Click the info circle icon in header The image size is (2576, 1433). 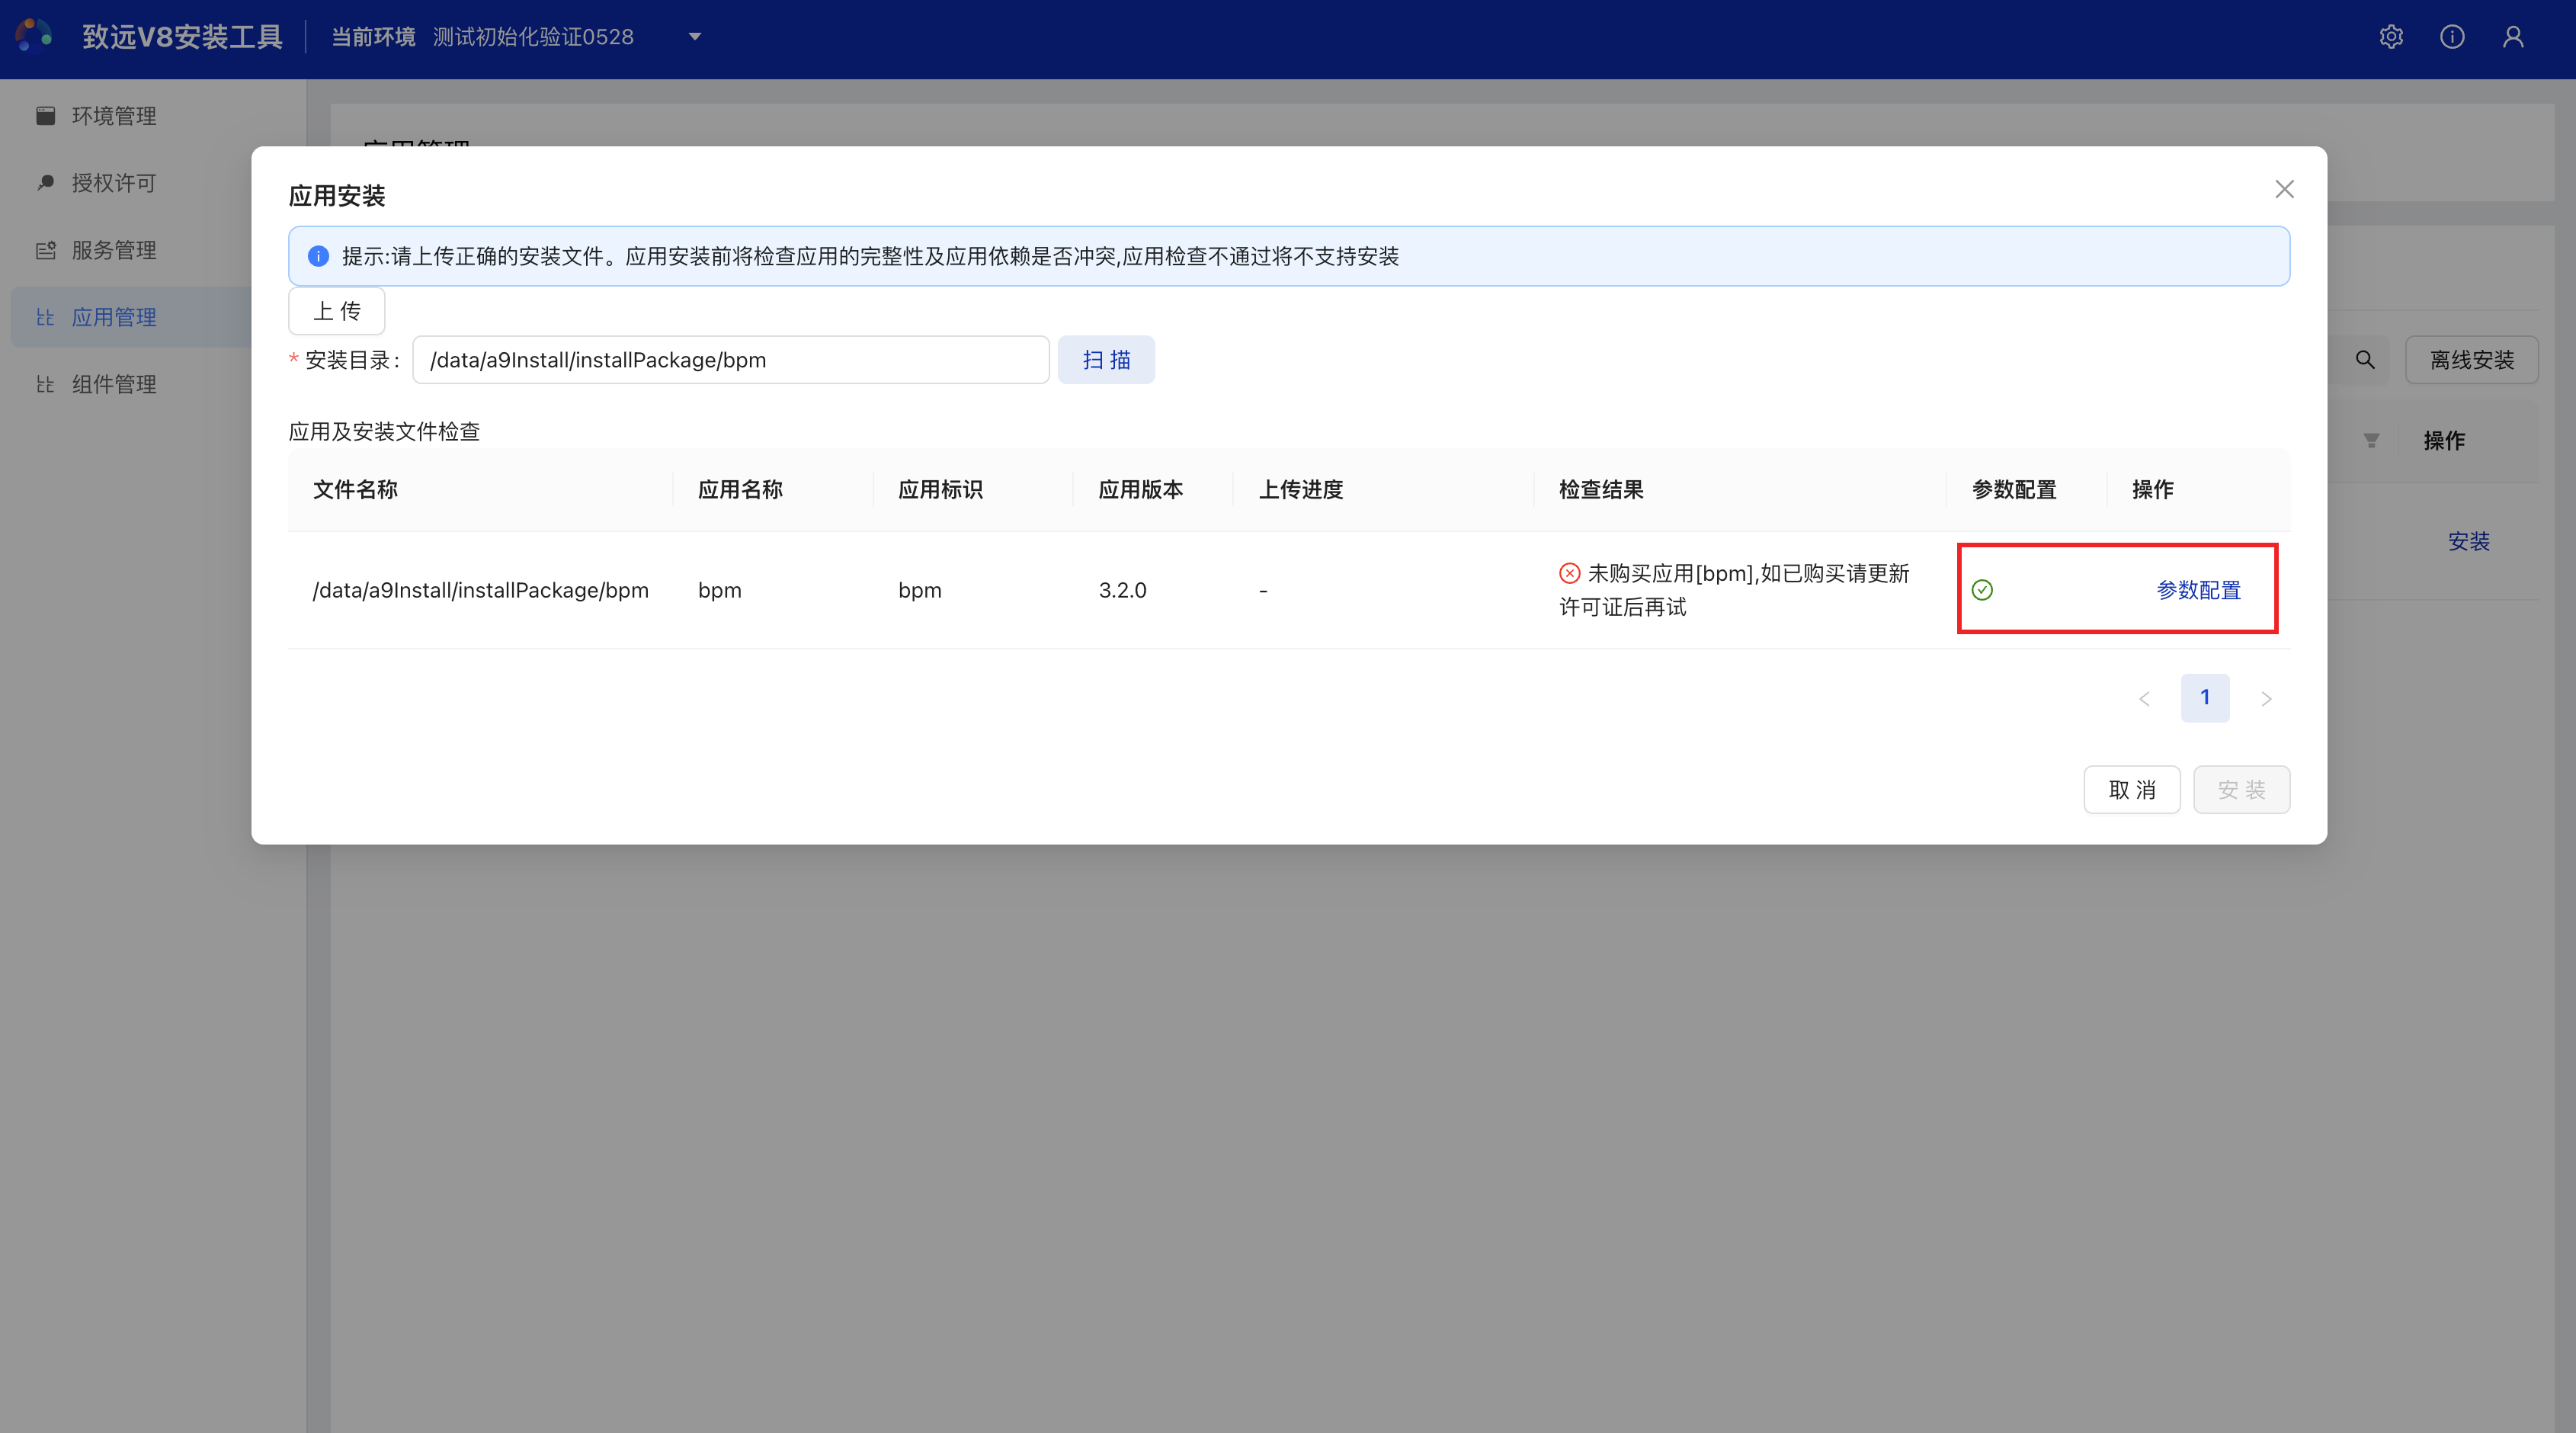pos(2452,37)
